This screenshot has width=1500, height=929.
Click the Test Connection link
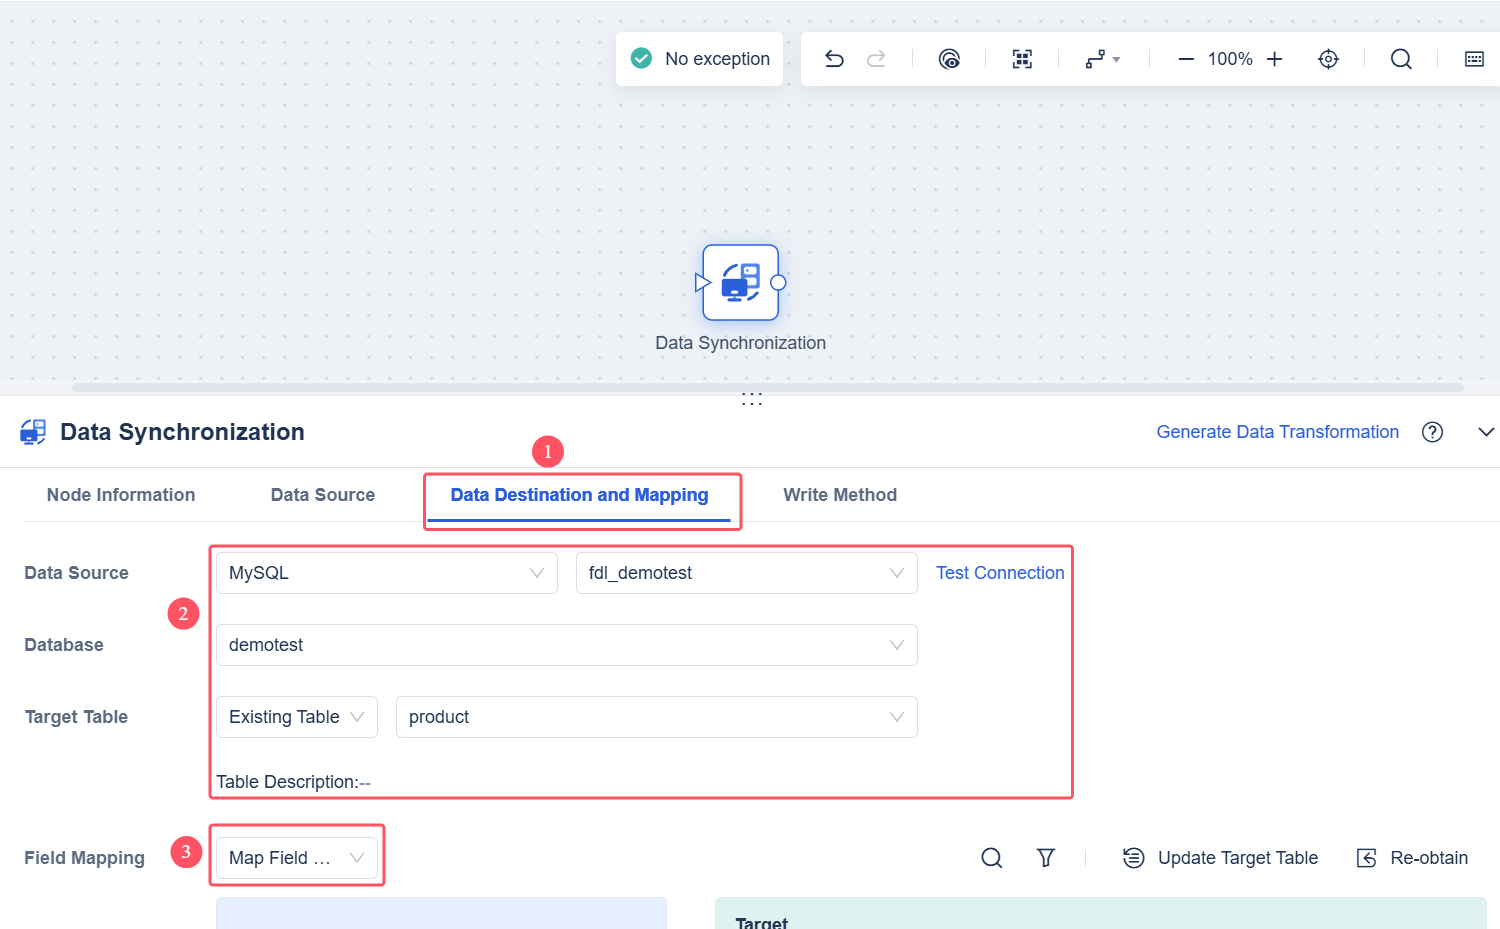[1000, 573]
